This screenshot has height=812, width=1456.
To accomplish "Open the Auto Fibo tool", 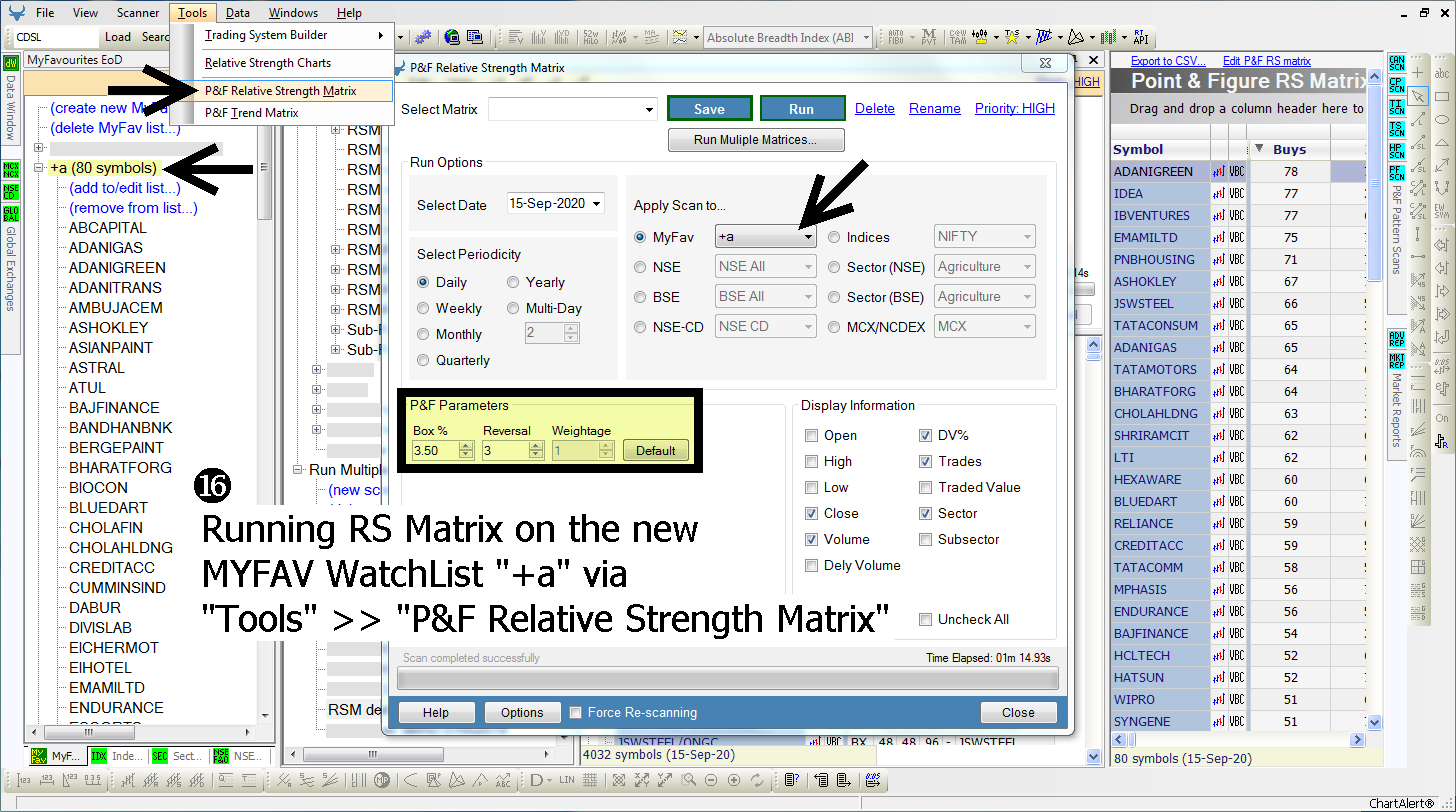I will [896, 37].
